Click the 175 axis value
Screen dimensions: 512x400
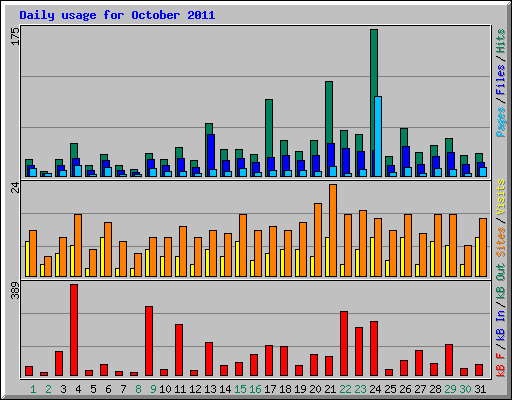[16, 36]
